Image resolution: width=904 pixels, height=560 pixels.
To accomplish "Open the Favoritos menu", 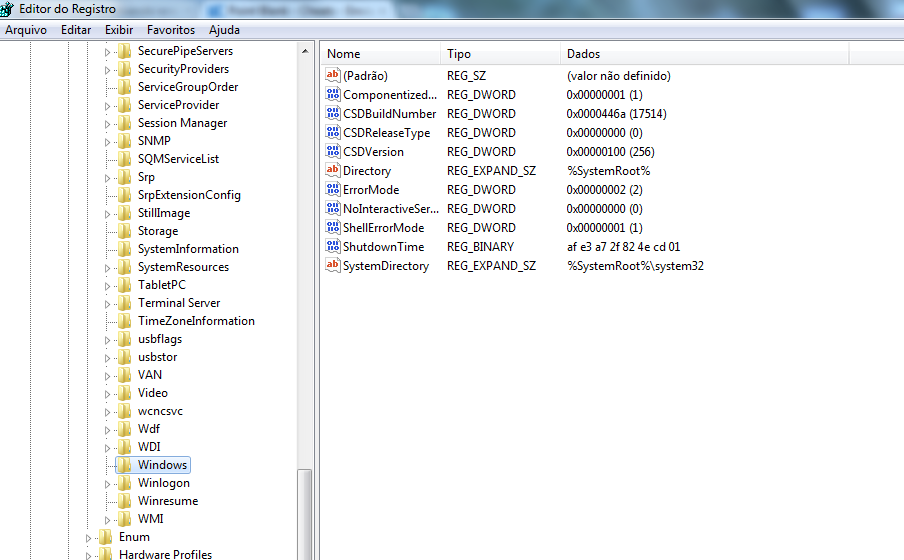I will coord(171,30).
